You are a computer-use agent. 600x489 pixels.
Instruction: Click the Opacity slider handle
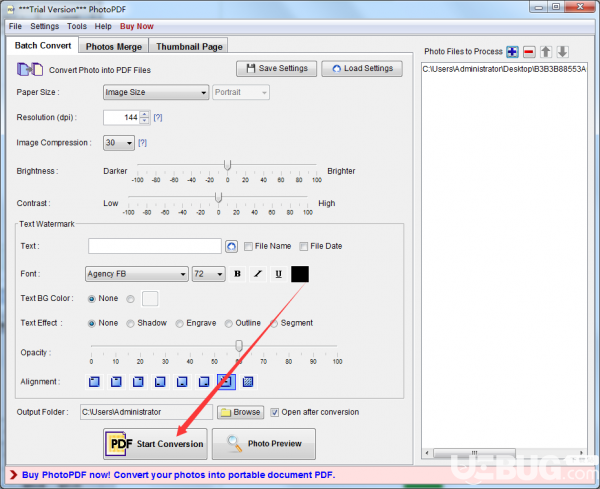(239, 346)
